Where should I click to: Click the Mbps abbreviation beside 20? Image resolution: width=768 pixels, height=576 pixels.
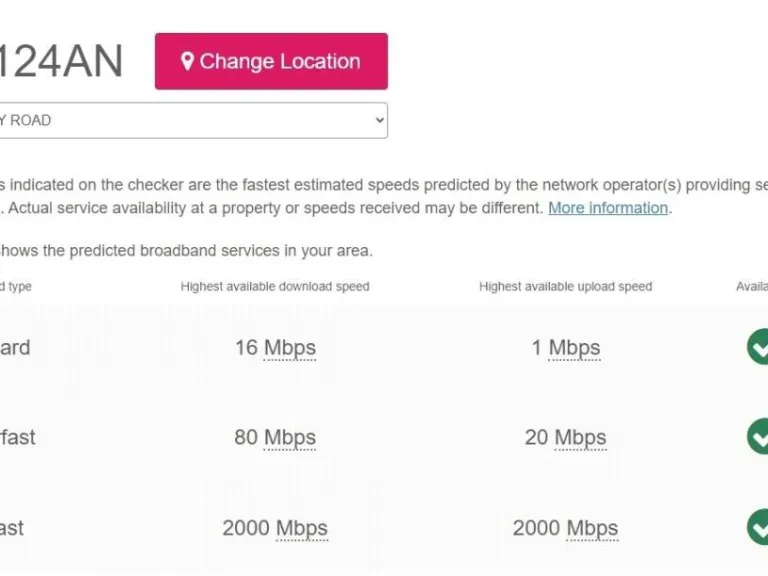point(580,438)
